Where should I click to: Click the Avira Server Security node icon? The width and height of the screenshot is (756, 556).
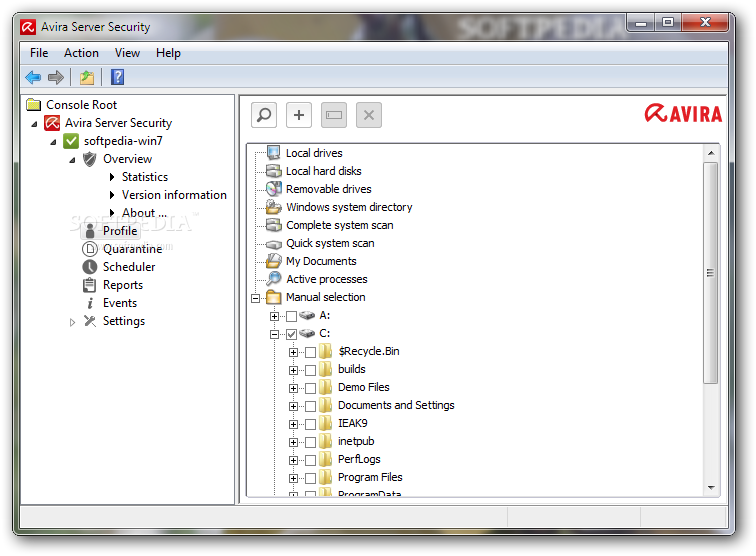coord(52,123)
